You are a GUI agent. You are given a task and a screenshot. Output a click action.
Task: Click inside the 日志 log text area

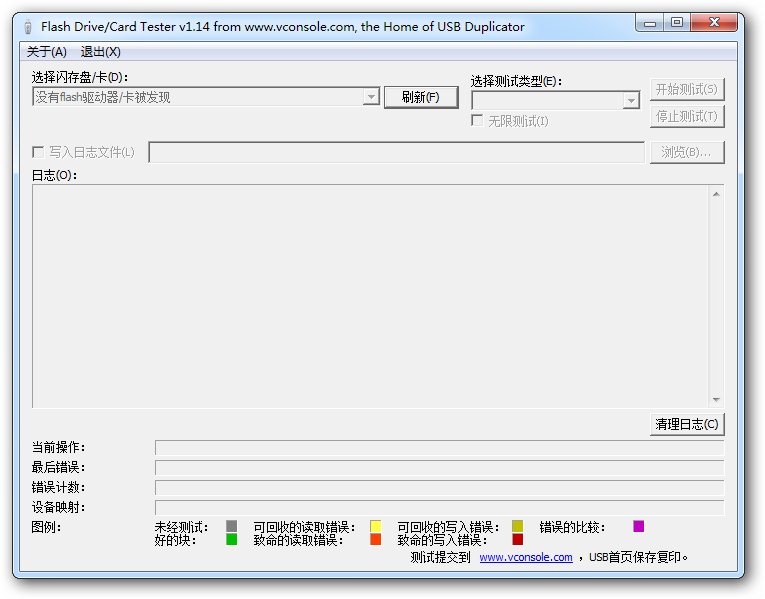(x=371, y=296)
